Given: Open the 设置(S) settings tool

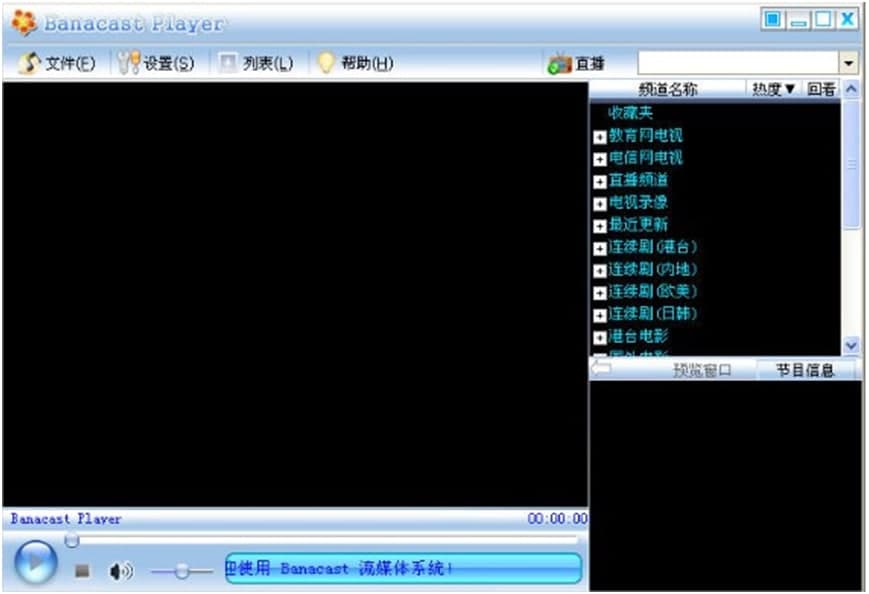Looking at the screenshot, I should pos(128,60).
